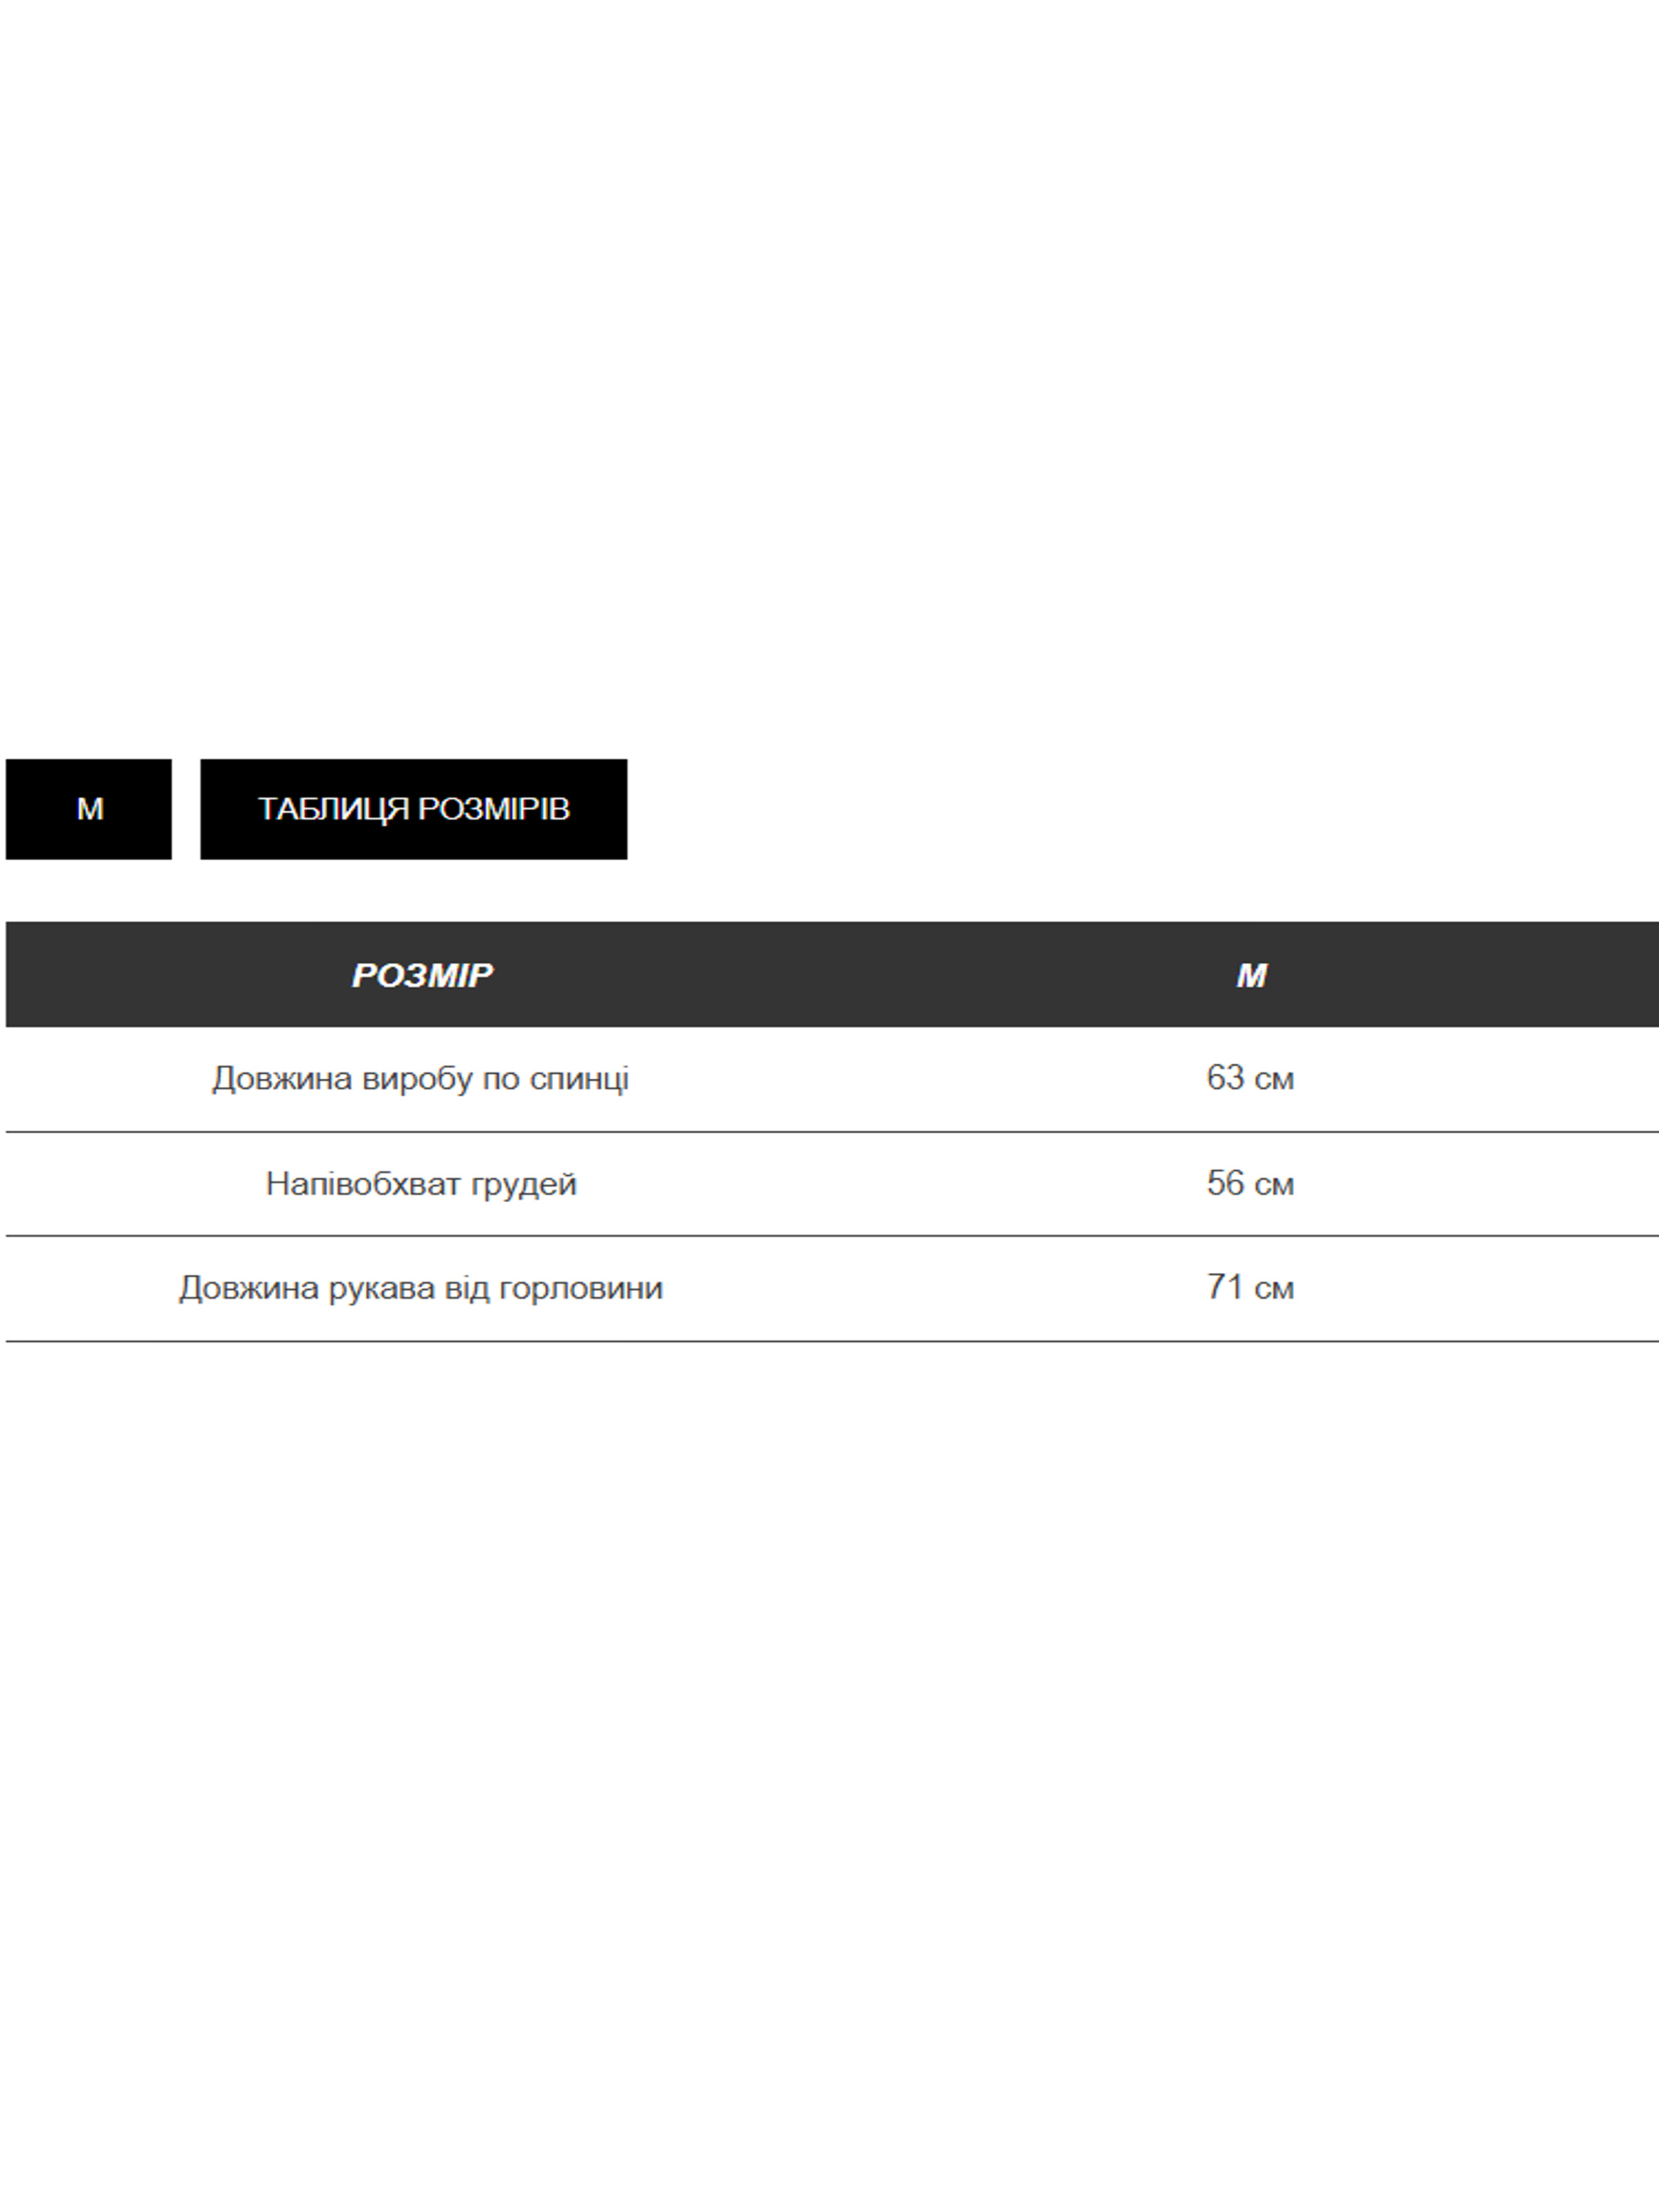Click the 'см' unit beside 63
This screenshot has height=2212, width=1659.
pyautogui.click(x=1274, y=1079)
